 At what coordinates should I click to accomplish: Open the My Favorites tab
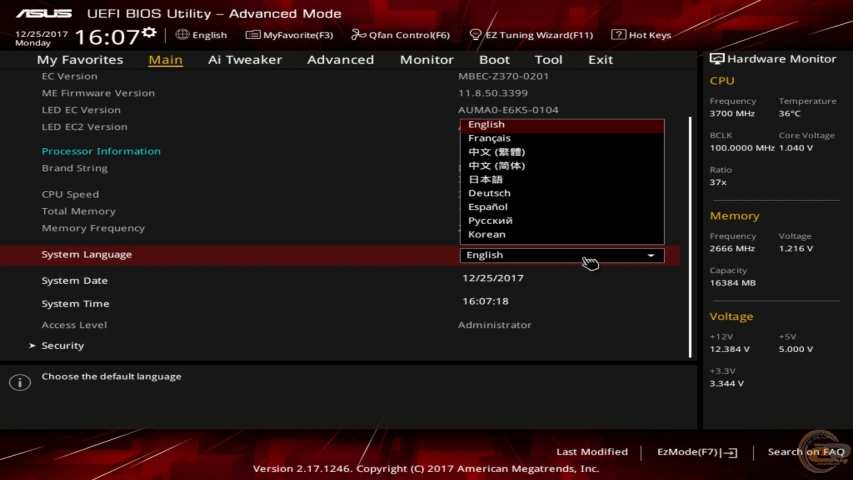click(80, 59)
